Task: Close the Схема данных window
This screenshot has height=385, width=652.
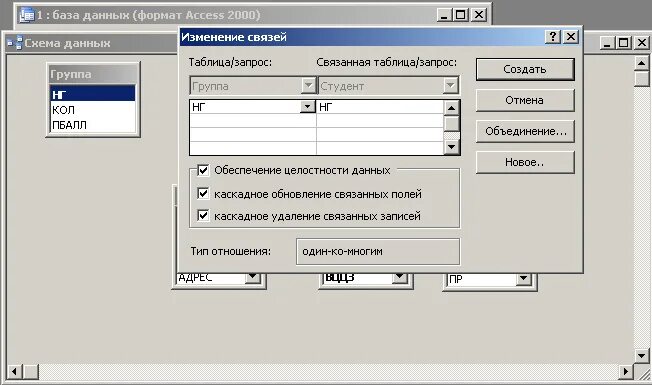Action: coord(642,42)
